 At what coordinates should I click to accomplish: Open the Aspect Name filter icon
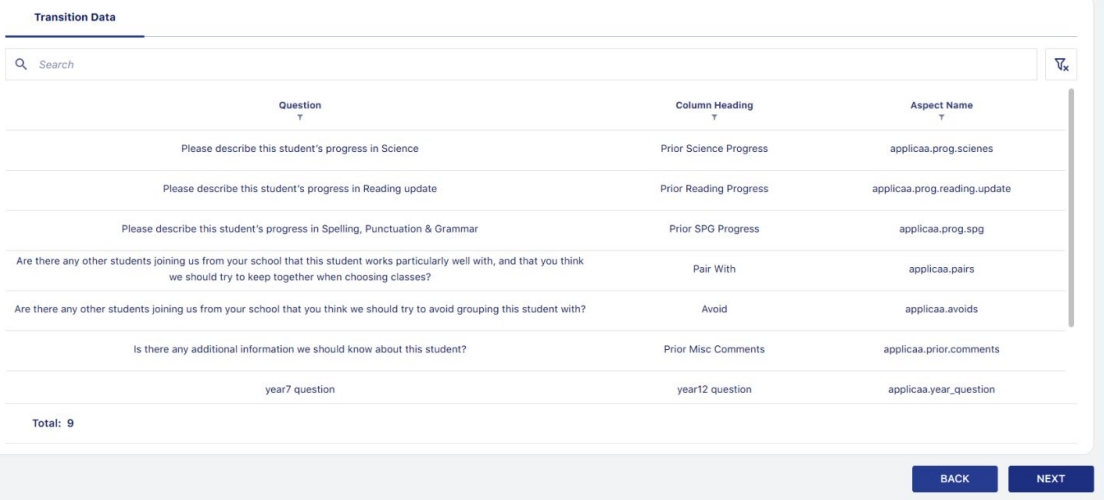[x=941, y=118]
